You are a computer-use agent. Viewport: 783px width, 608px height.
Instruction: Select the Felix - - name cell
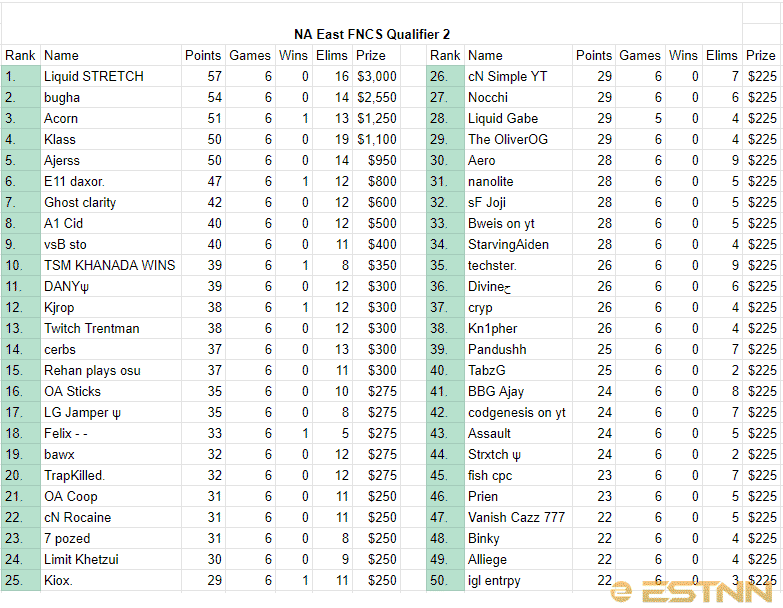click(111, 433)
